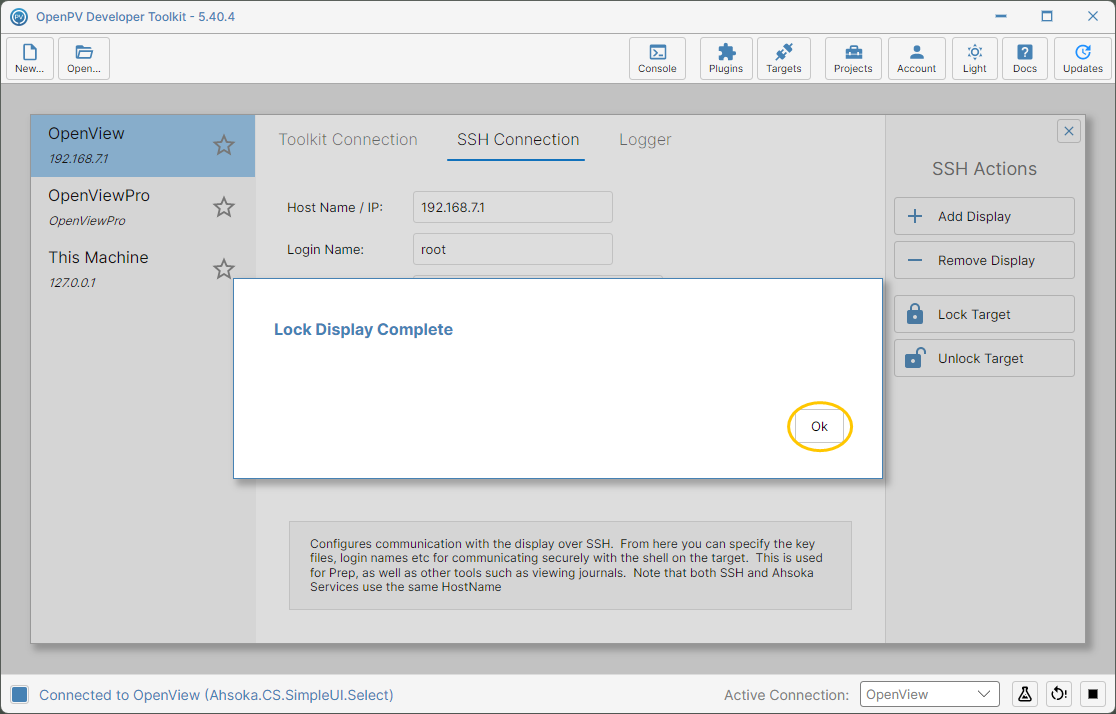Screen dimensions: 1116x714
Task: Click Lock Target button
Action: [984, 315]
